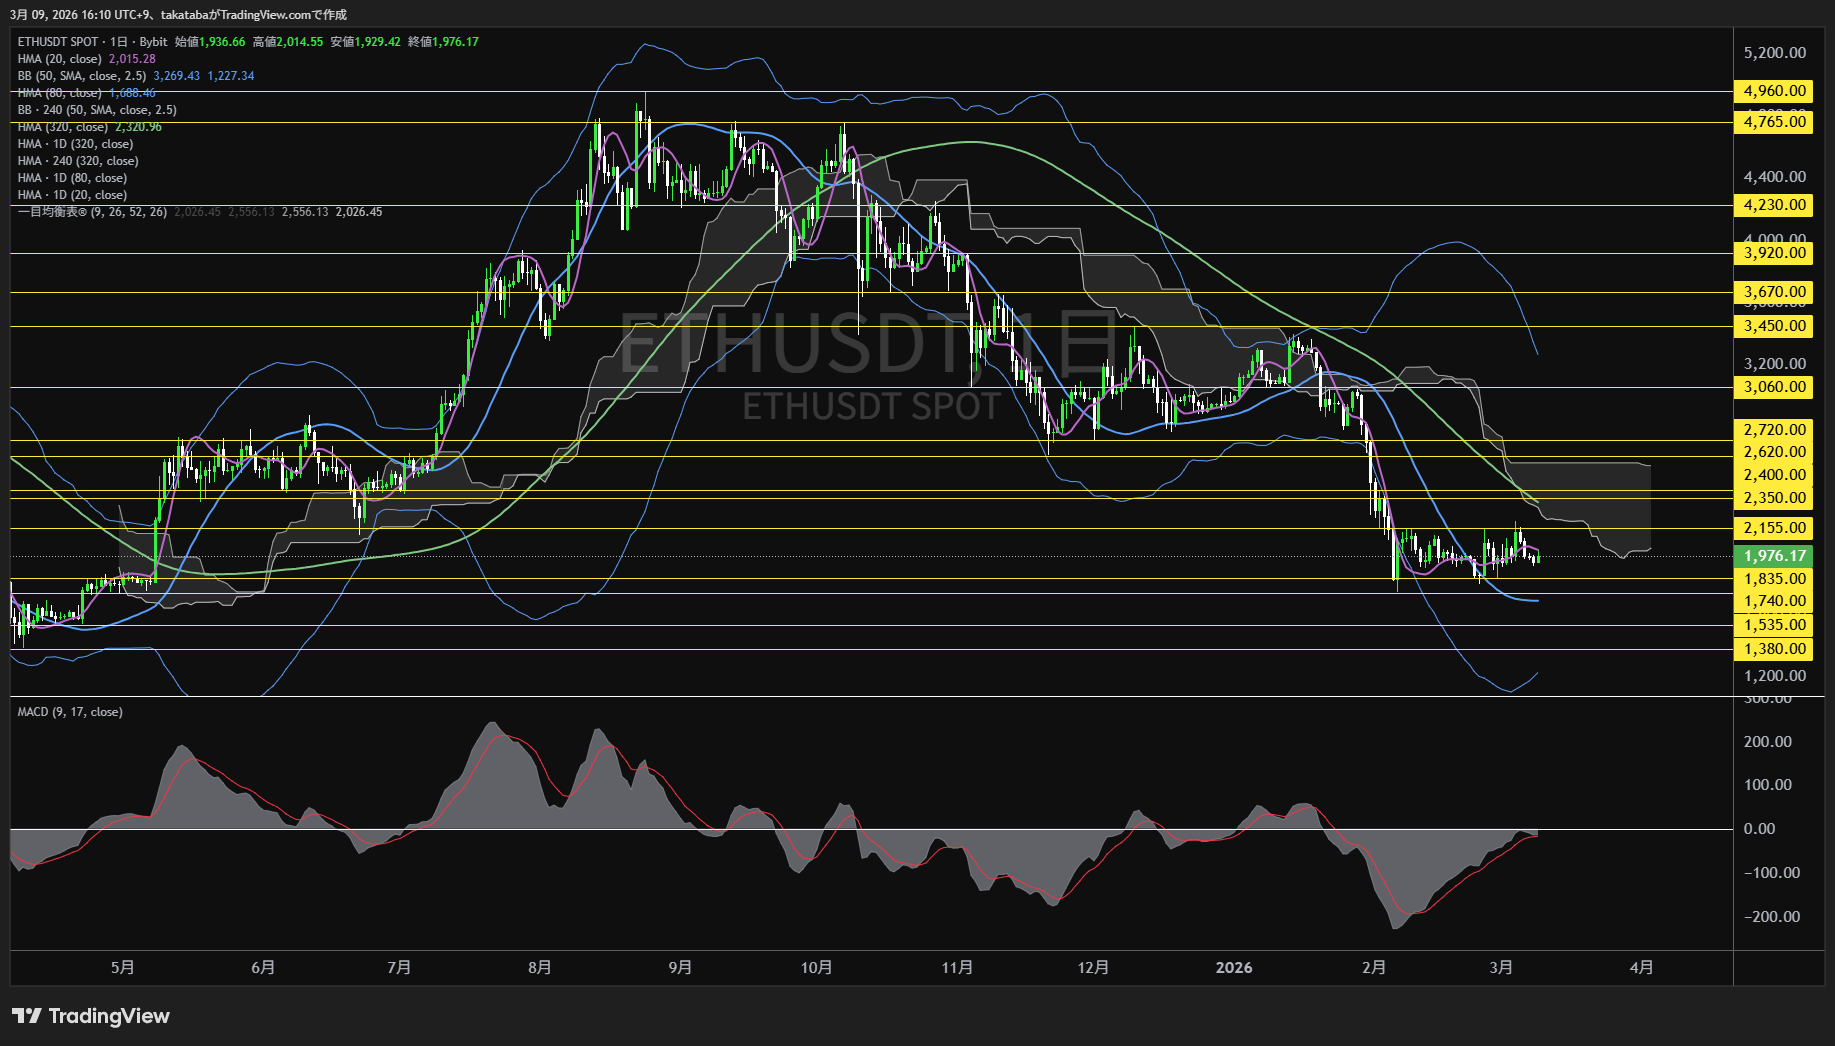Viewport: 1835px width, 1046px height.
Task: Click the TradingView logo icon
Action: pyautogui.click(x=27, y=1016)
